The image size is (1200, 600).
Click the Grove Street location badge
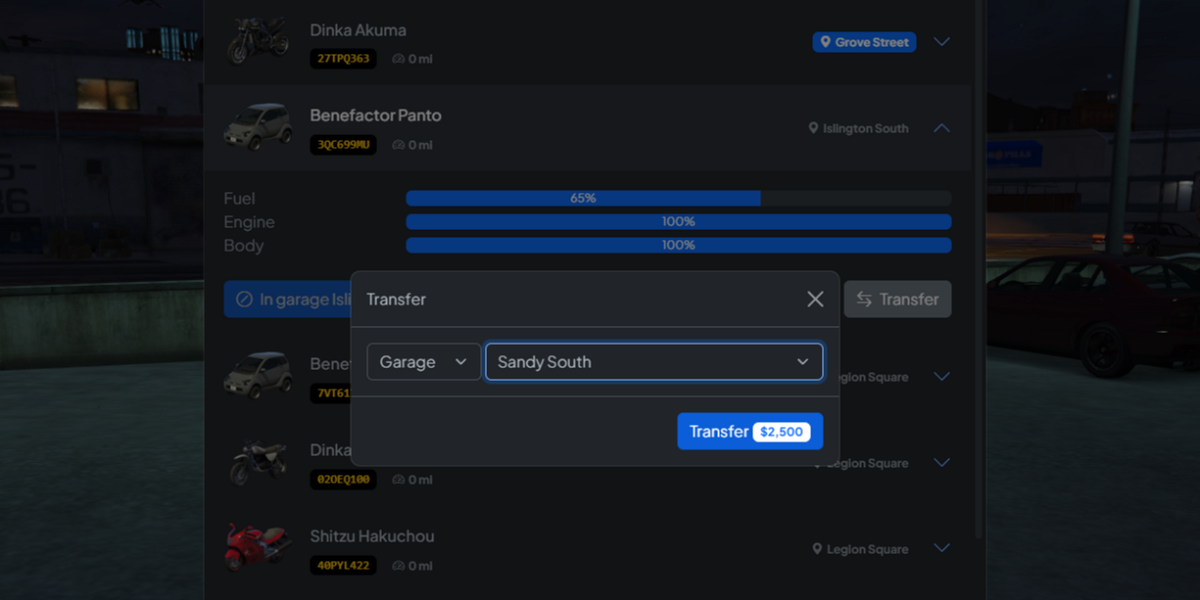click(864, 42)
